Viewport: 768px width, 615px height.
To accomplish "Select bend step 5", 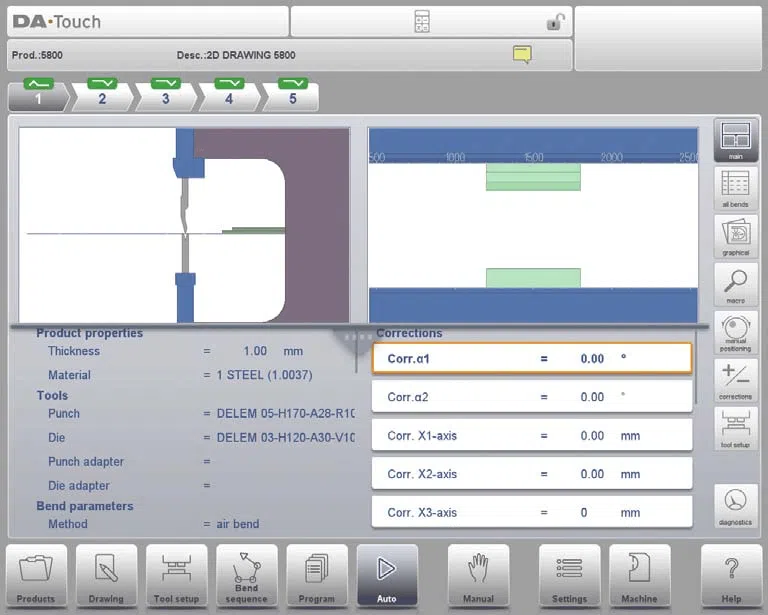I will (292, 95).
